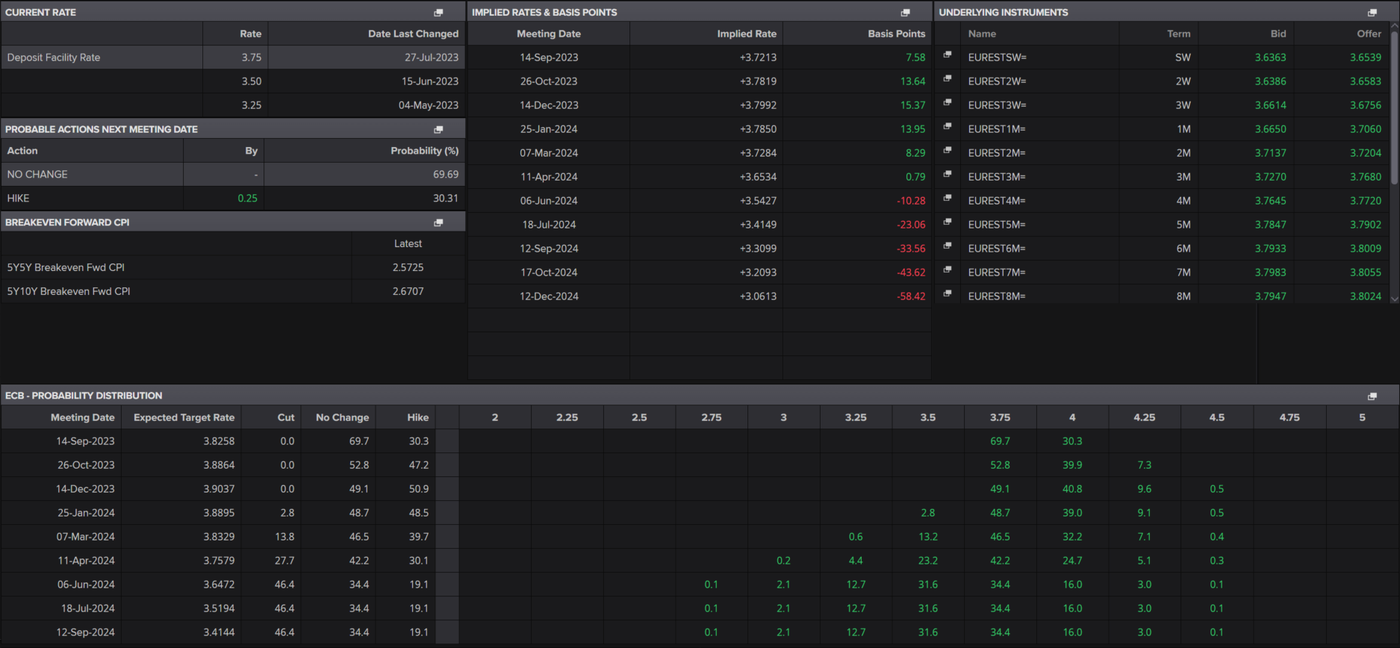The image size is (1400, 648).
Task: Click the Underlying Instruments scrollbar thumb
Action: 1395,110
